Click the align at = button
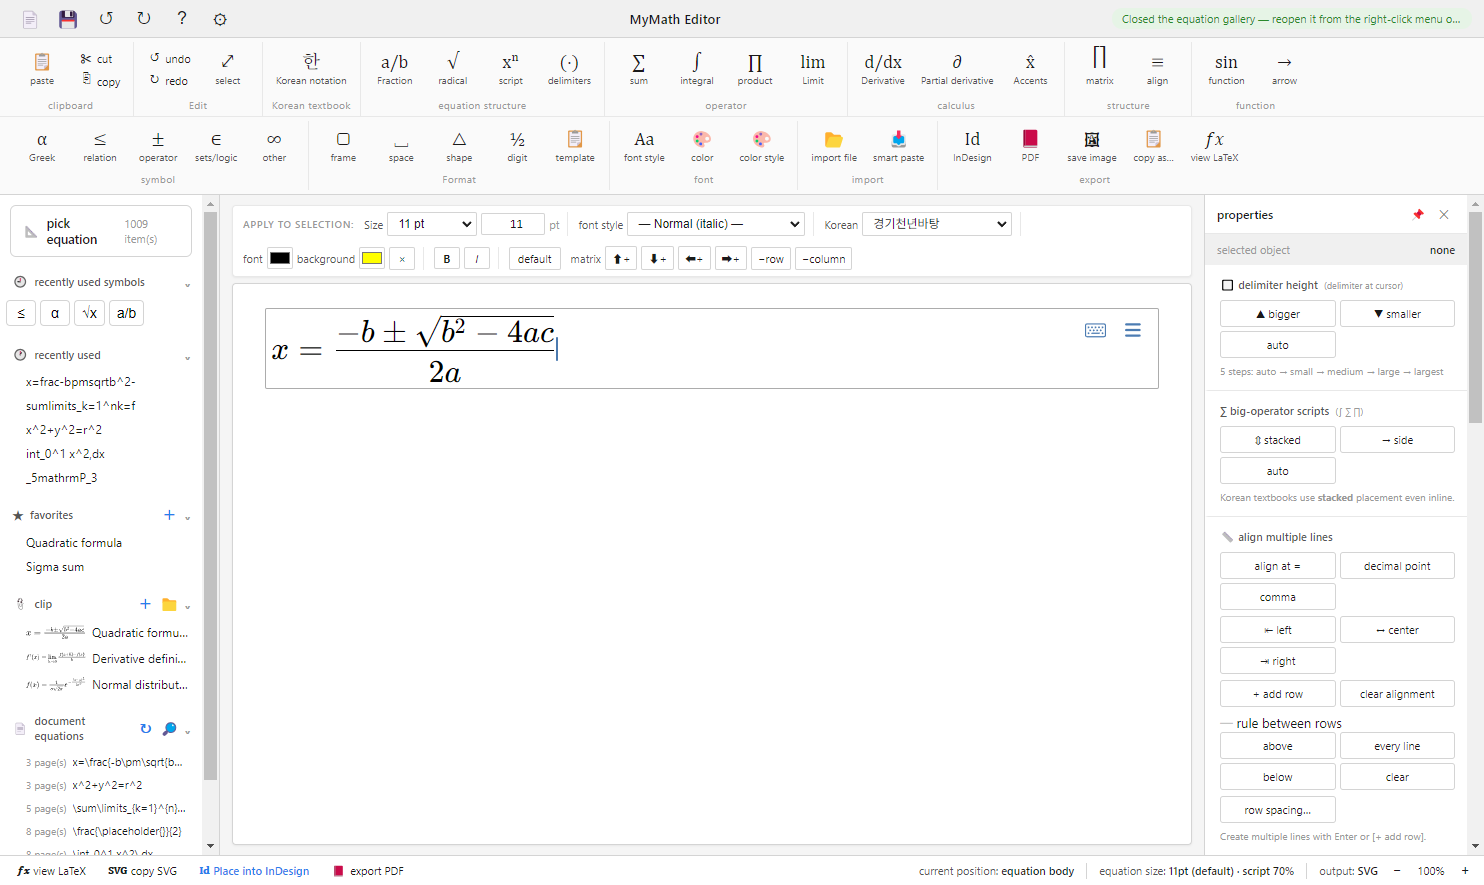Viewport: 1484px width, 885px height. [x=1278, y=566]
